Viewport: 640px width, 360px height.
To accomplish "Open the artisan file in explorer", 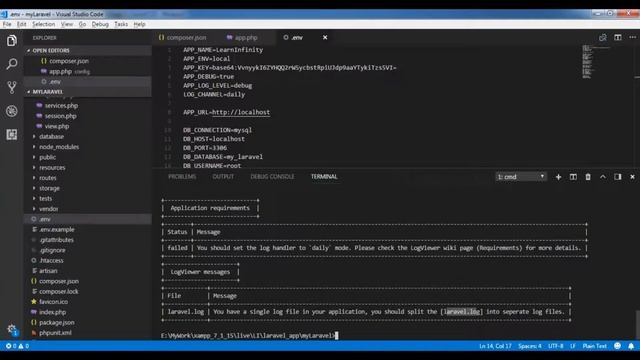I will click(x=48, y=271).
